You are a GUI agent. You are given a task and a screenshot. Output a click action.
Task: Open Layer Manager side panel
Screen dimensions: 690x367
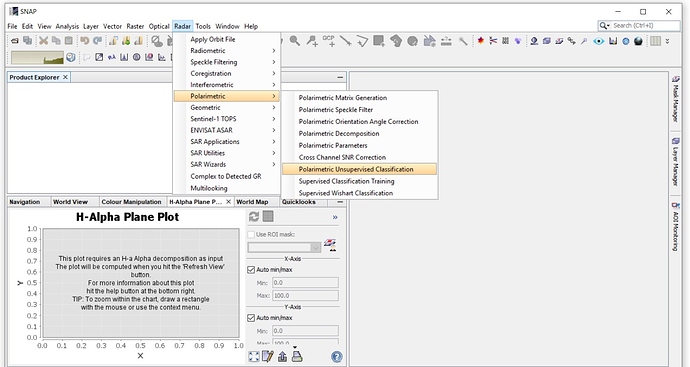pos(675,161)
